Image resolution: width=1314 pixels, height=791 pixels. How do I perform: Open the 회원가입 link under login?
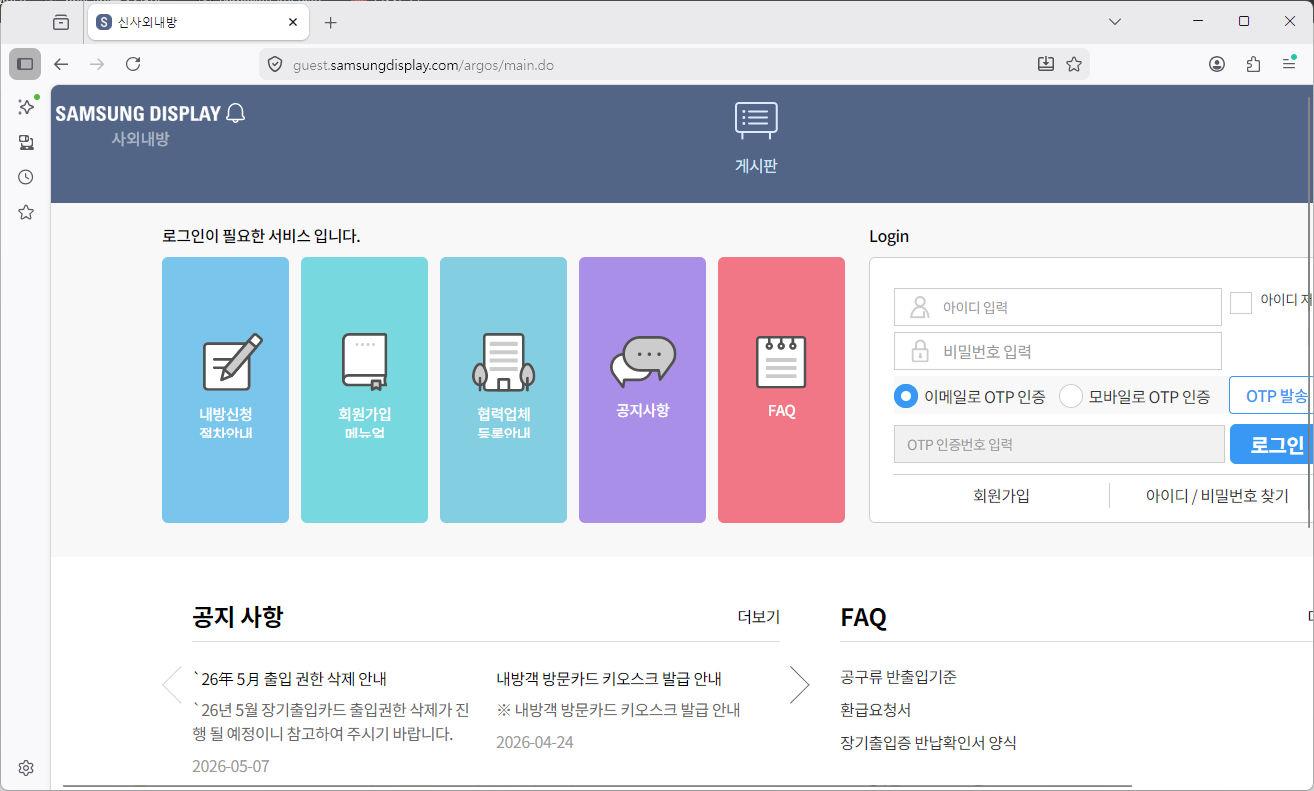[1001, 496]
